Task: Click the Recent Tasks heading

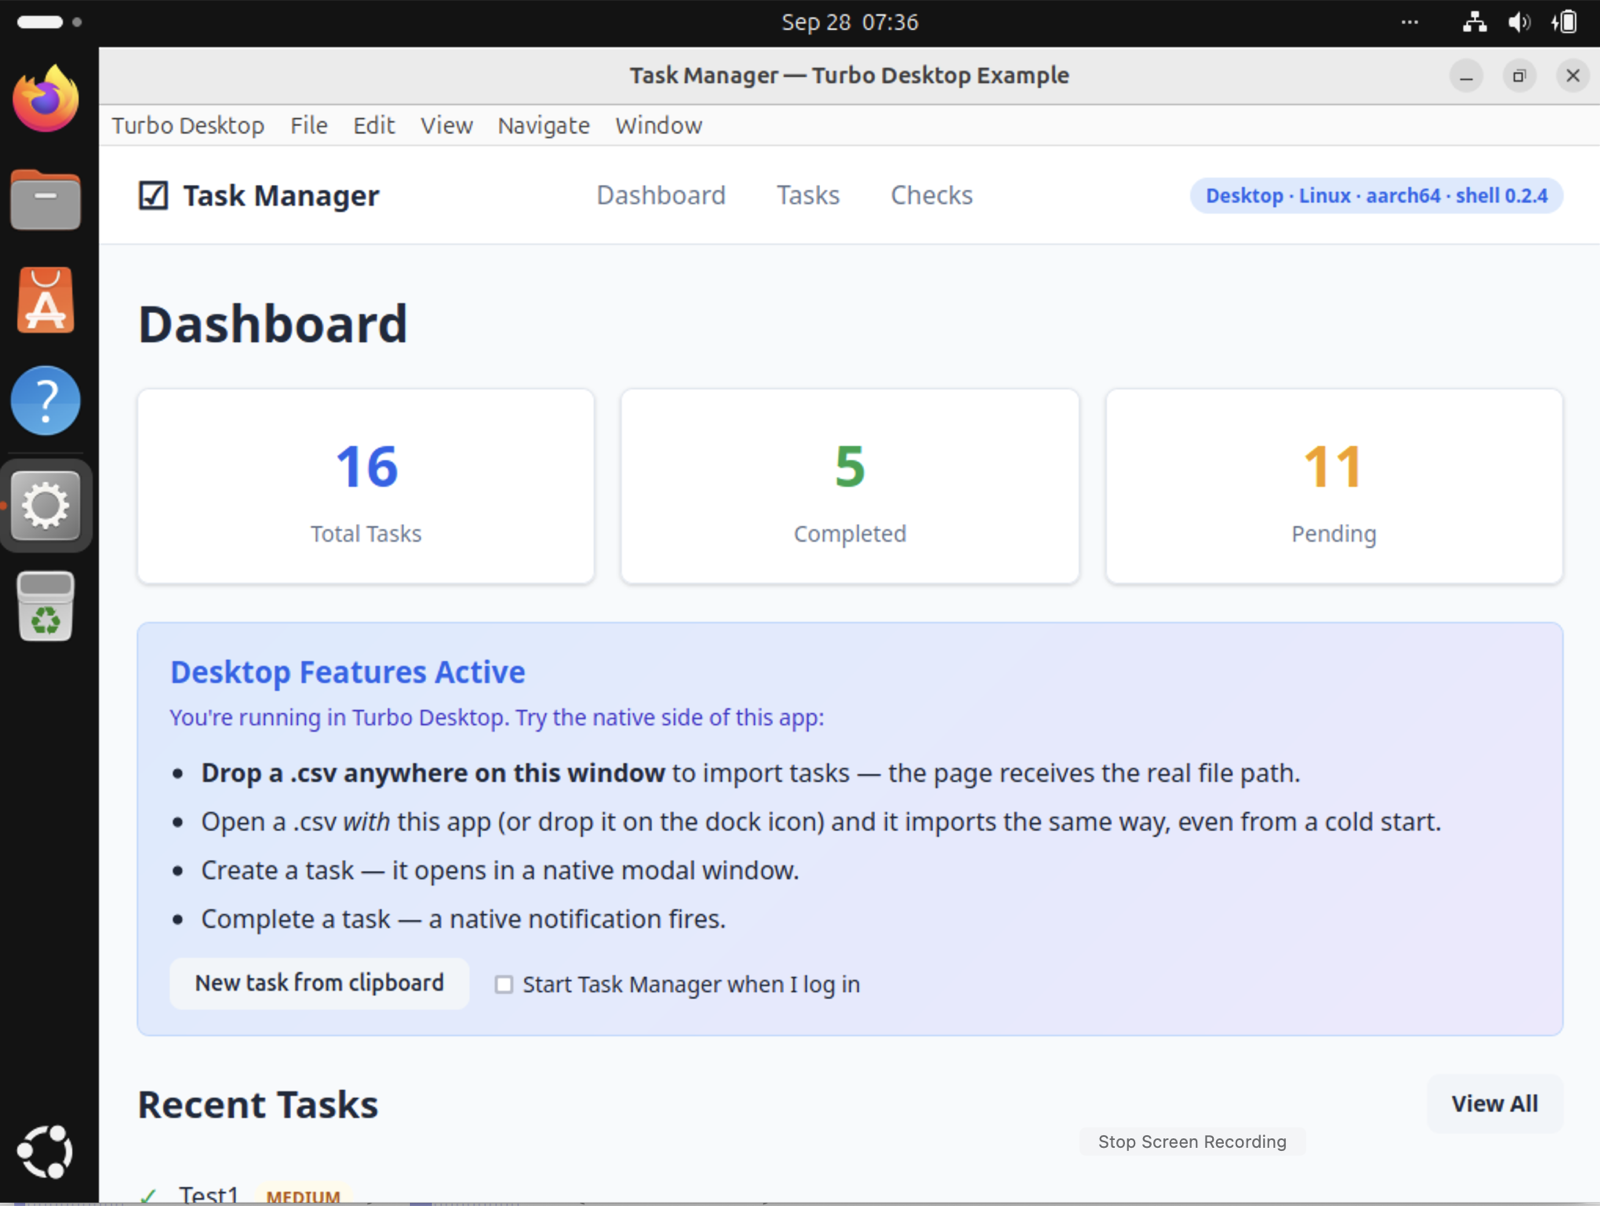Action: tap(258, 1105)
